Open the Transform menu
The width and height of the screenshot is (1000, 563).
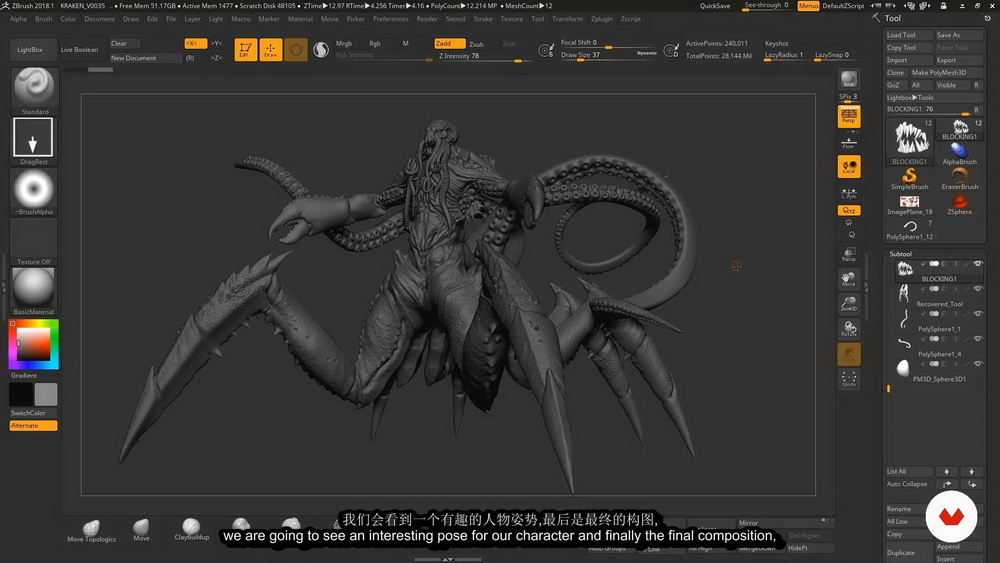pyautogui.click(x=567, y=19)
